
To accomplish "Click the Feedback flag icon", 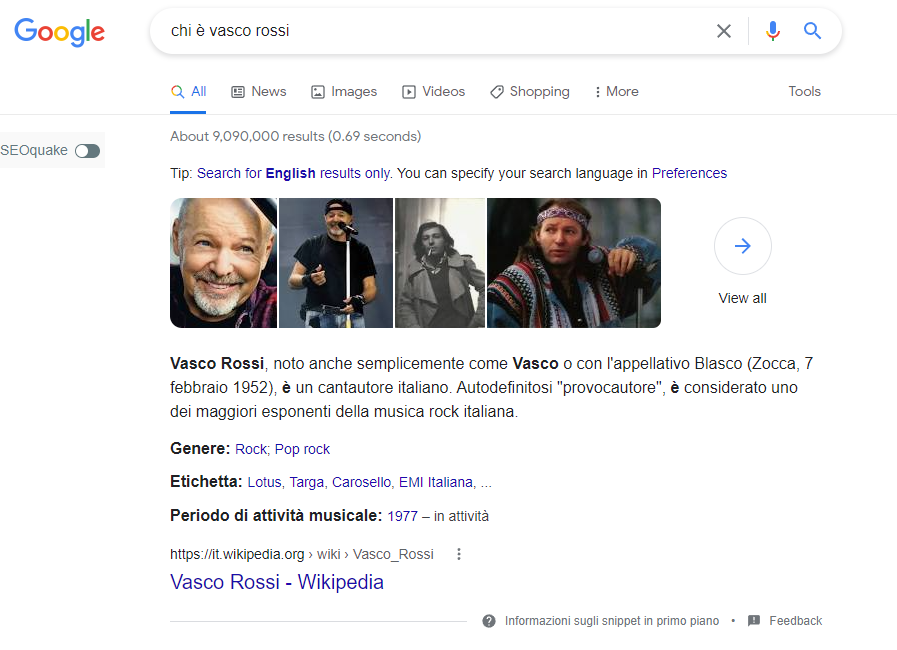I will (x=754, y=621).
